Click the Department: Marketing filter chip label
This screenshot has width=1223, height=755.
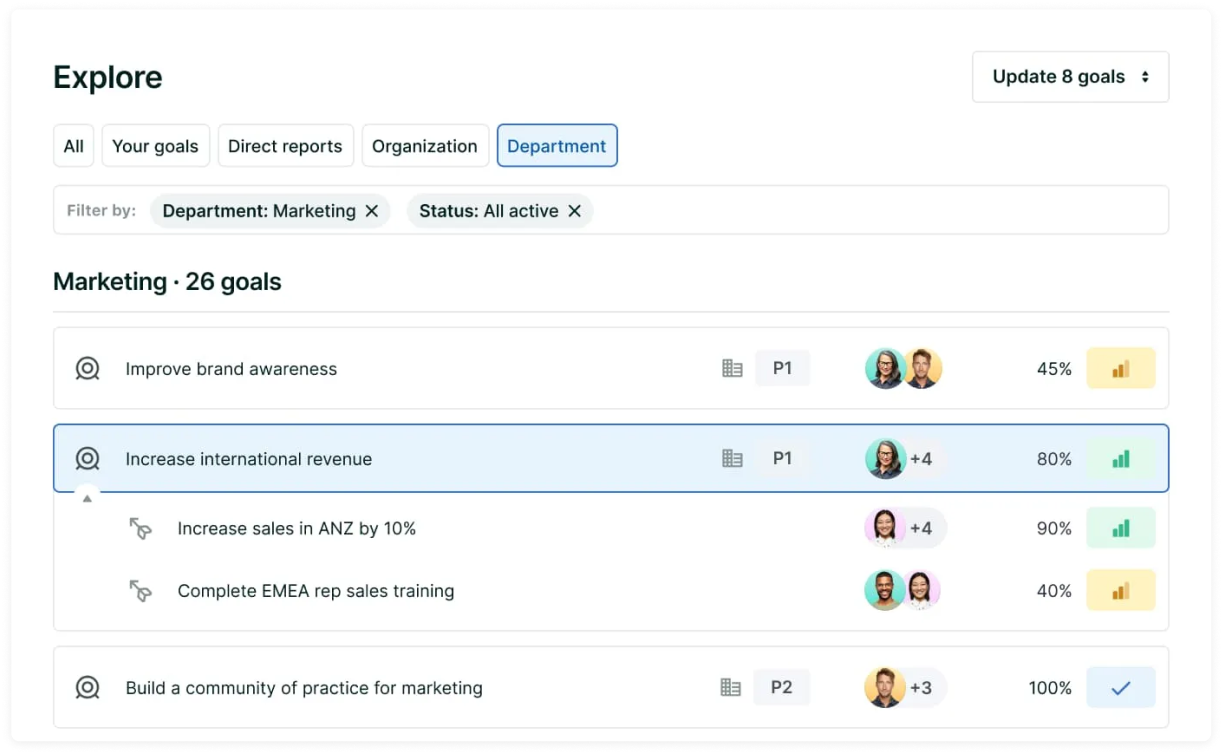pyautogui.click(x=259, y=211)
